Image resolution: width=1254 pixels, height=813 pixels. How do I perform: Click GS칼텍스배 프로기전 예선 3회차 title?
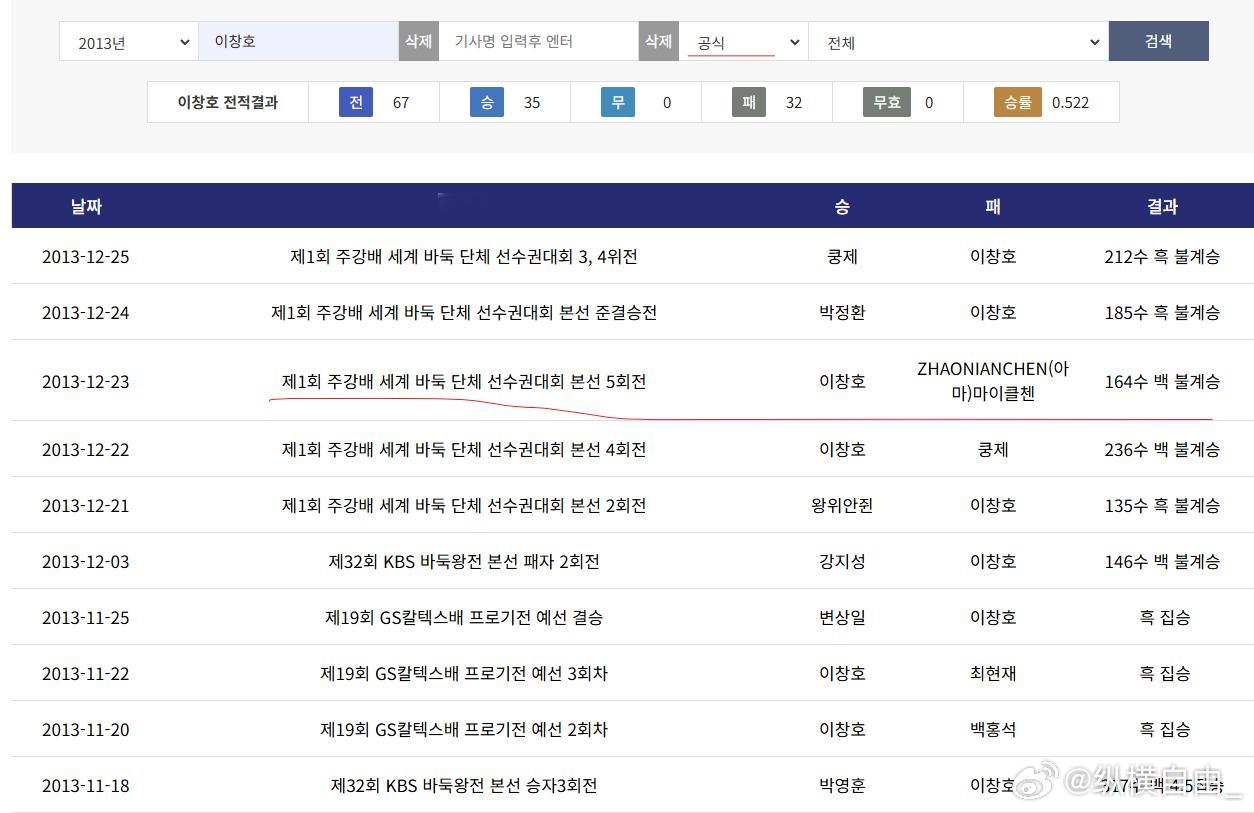(x=464, y=674)
